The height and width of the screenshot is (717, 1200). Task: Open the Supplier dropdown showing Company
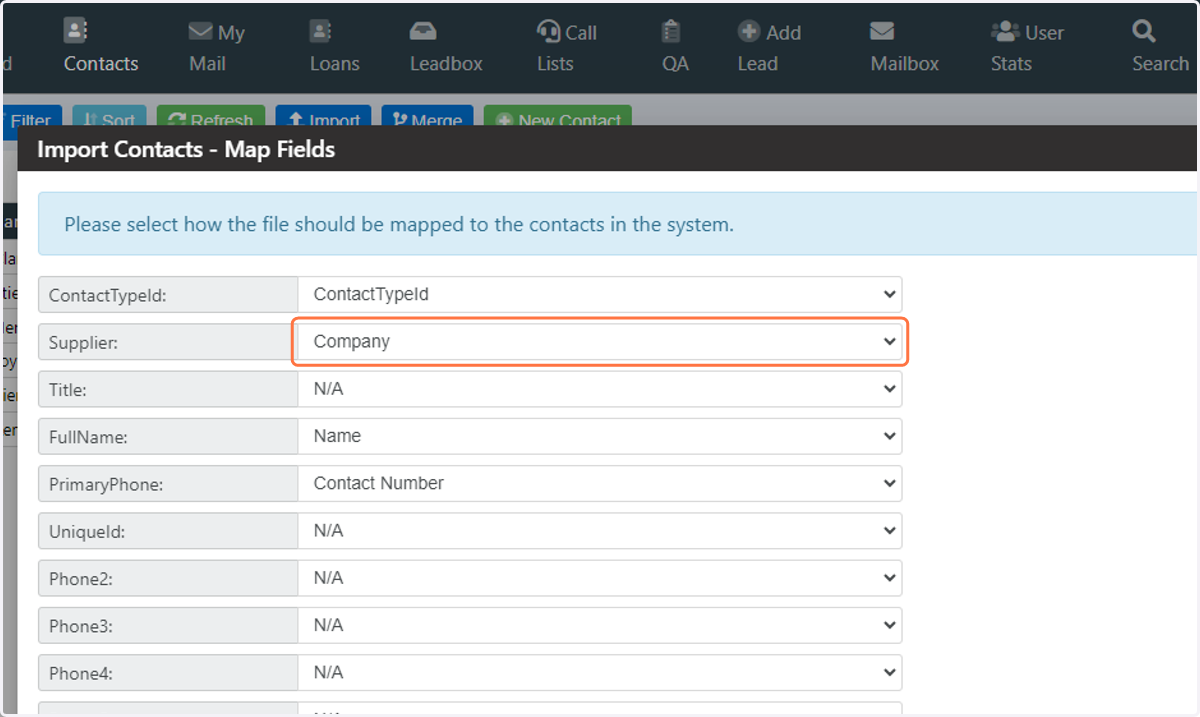pyautogui.click(x=600, y=342)
